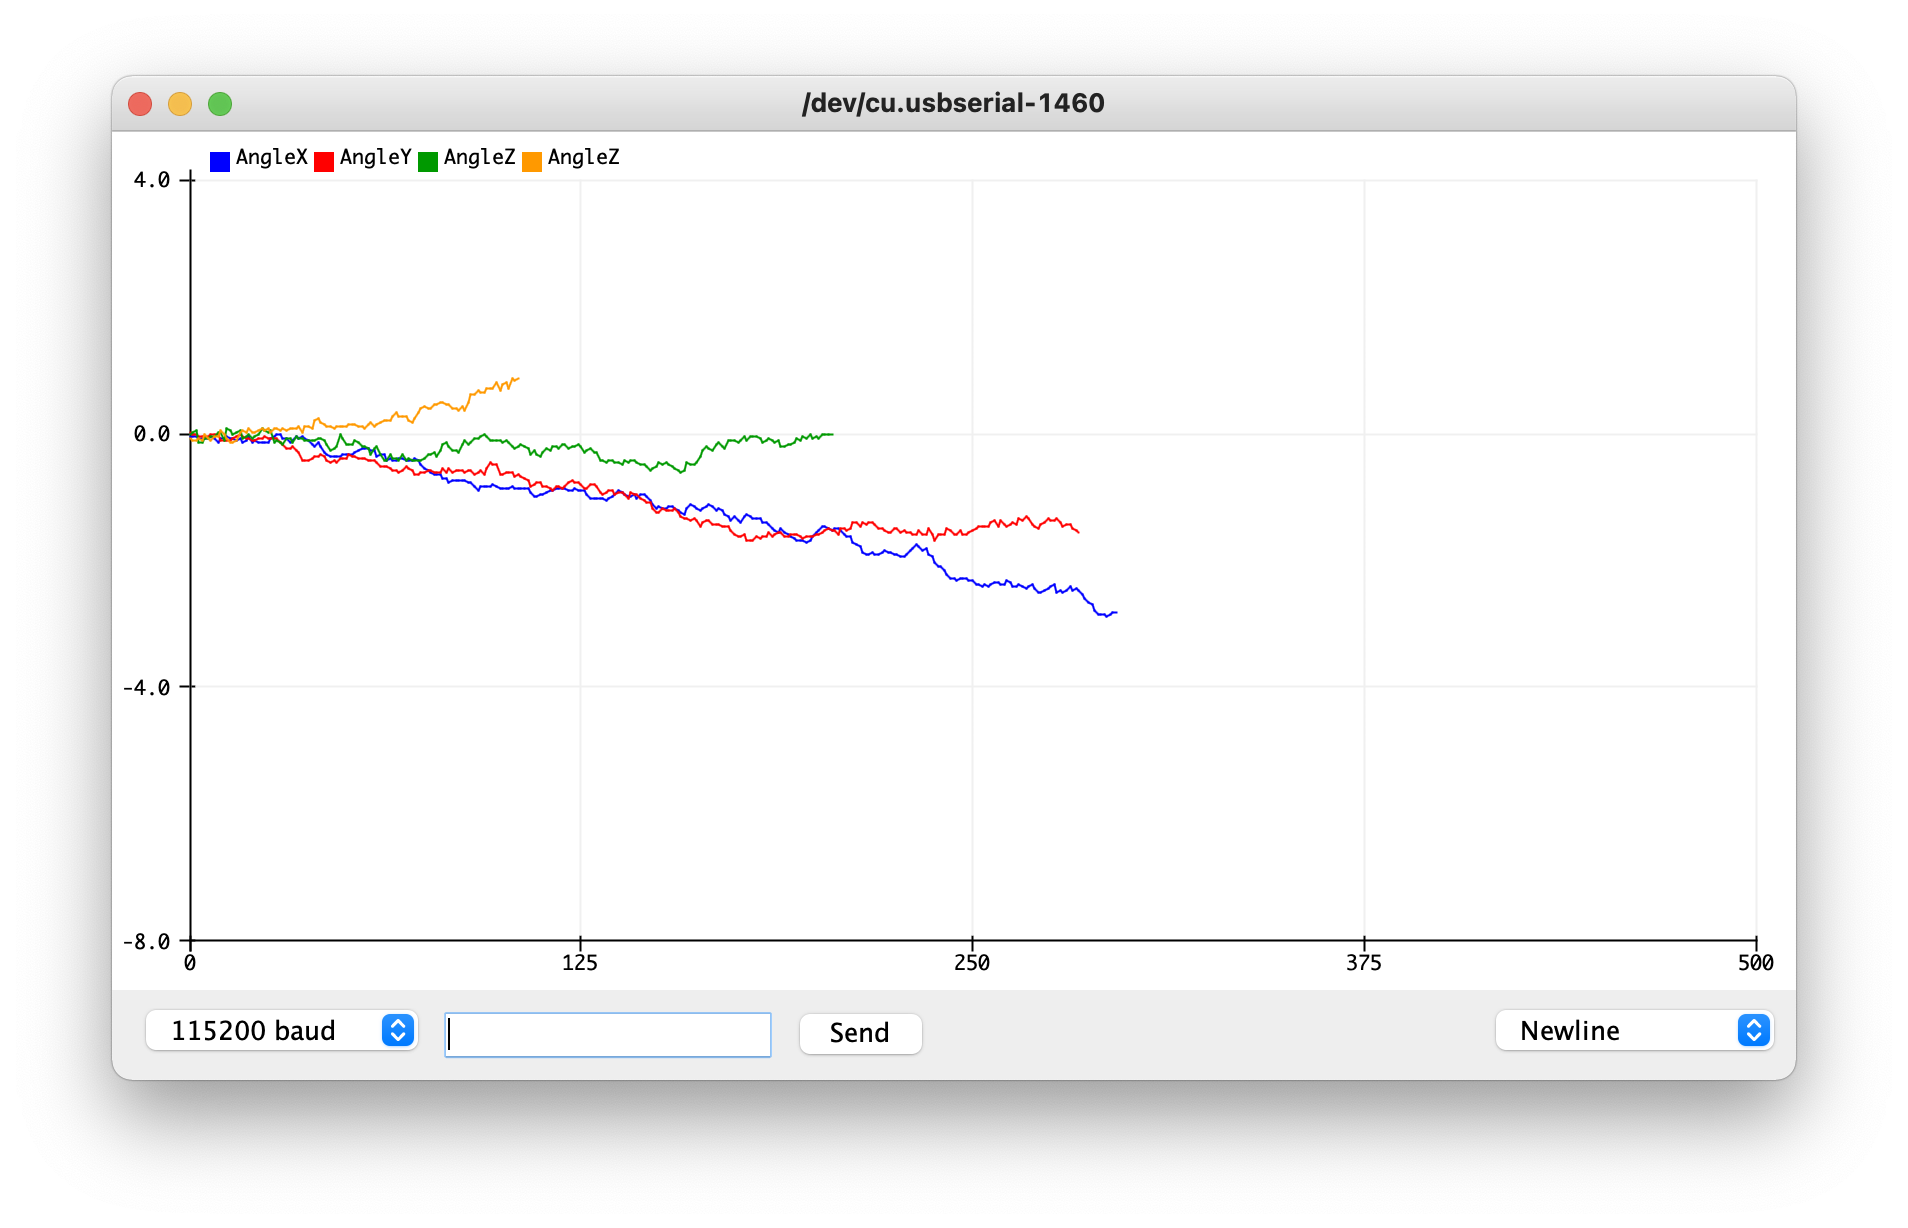Click the 125 x-axis tick label

point(580,963)
